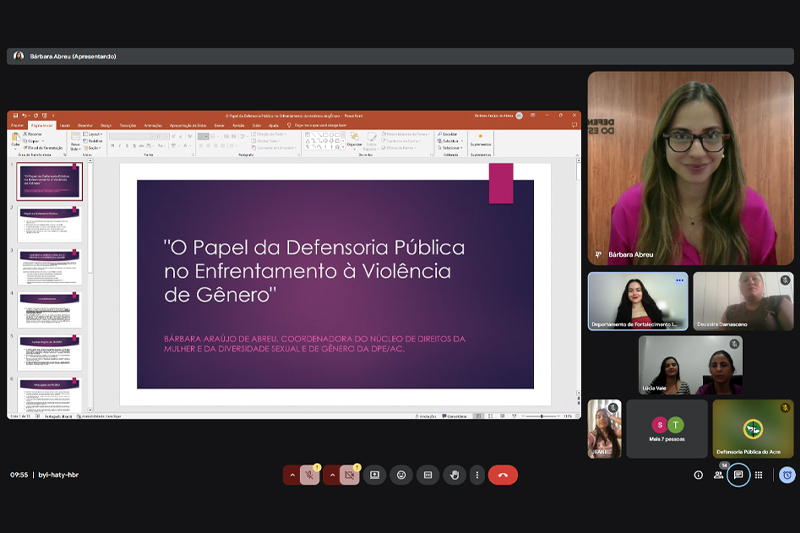Image resolution: width=800 pixels, height=533 pixels.
Task: Switch to reading view icon in status bar
Action: click(503, 416)
